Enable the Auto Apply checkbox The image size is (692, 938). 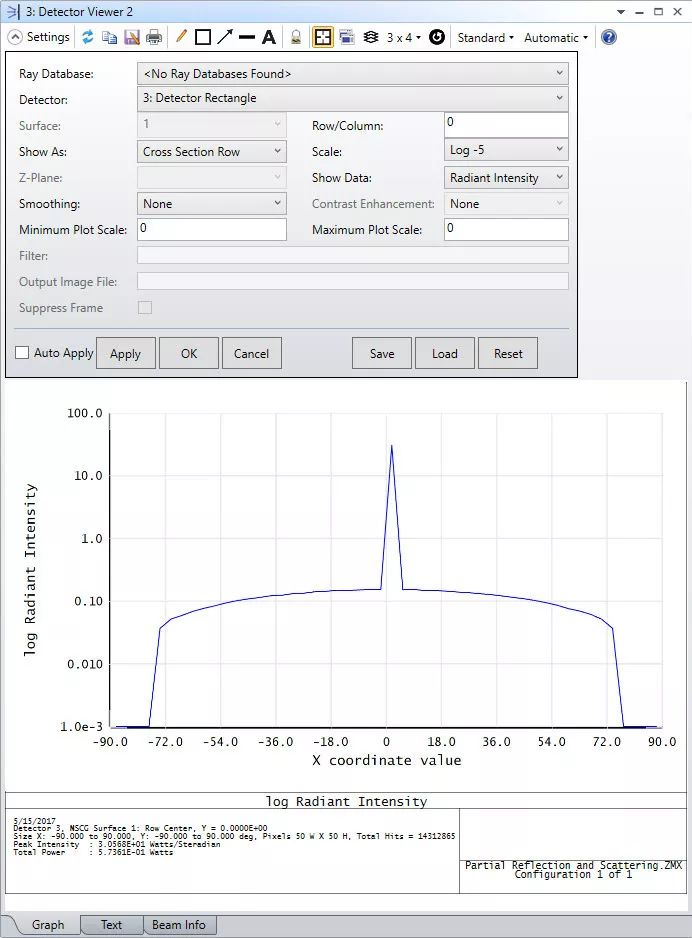(22, 353)
